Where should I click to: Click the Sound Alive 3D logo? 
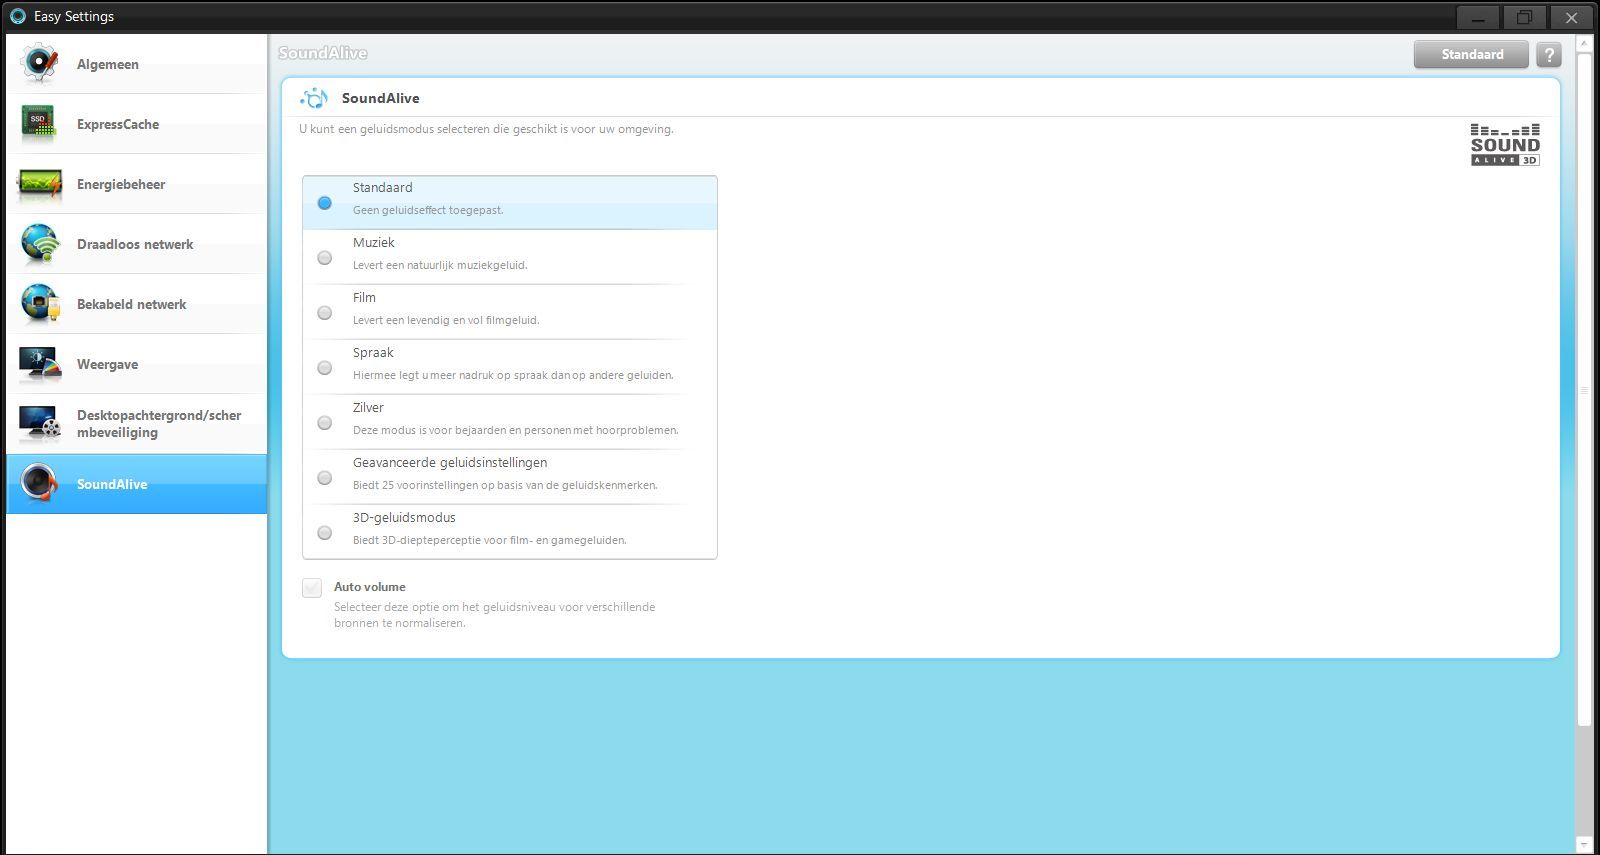coord(1505,145)
